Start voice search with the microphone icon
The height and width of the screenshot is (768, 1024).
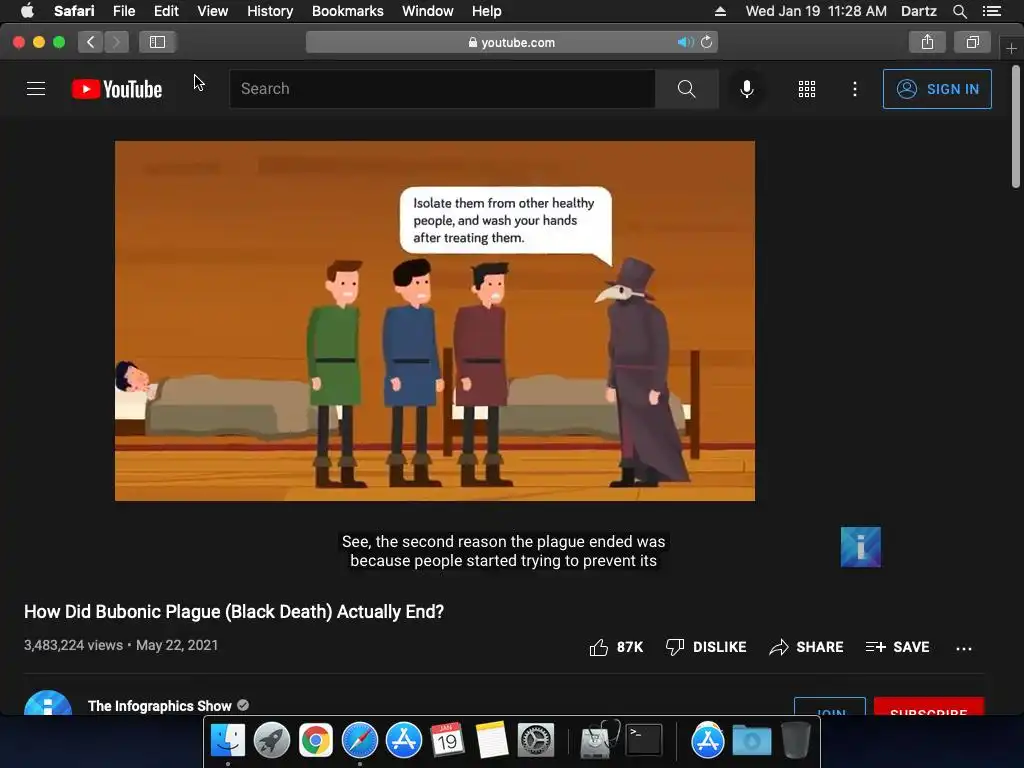pos(746,89)
